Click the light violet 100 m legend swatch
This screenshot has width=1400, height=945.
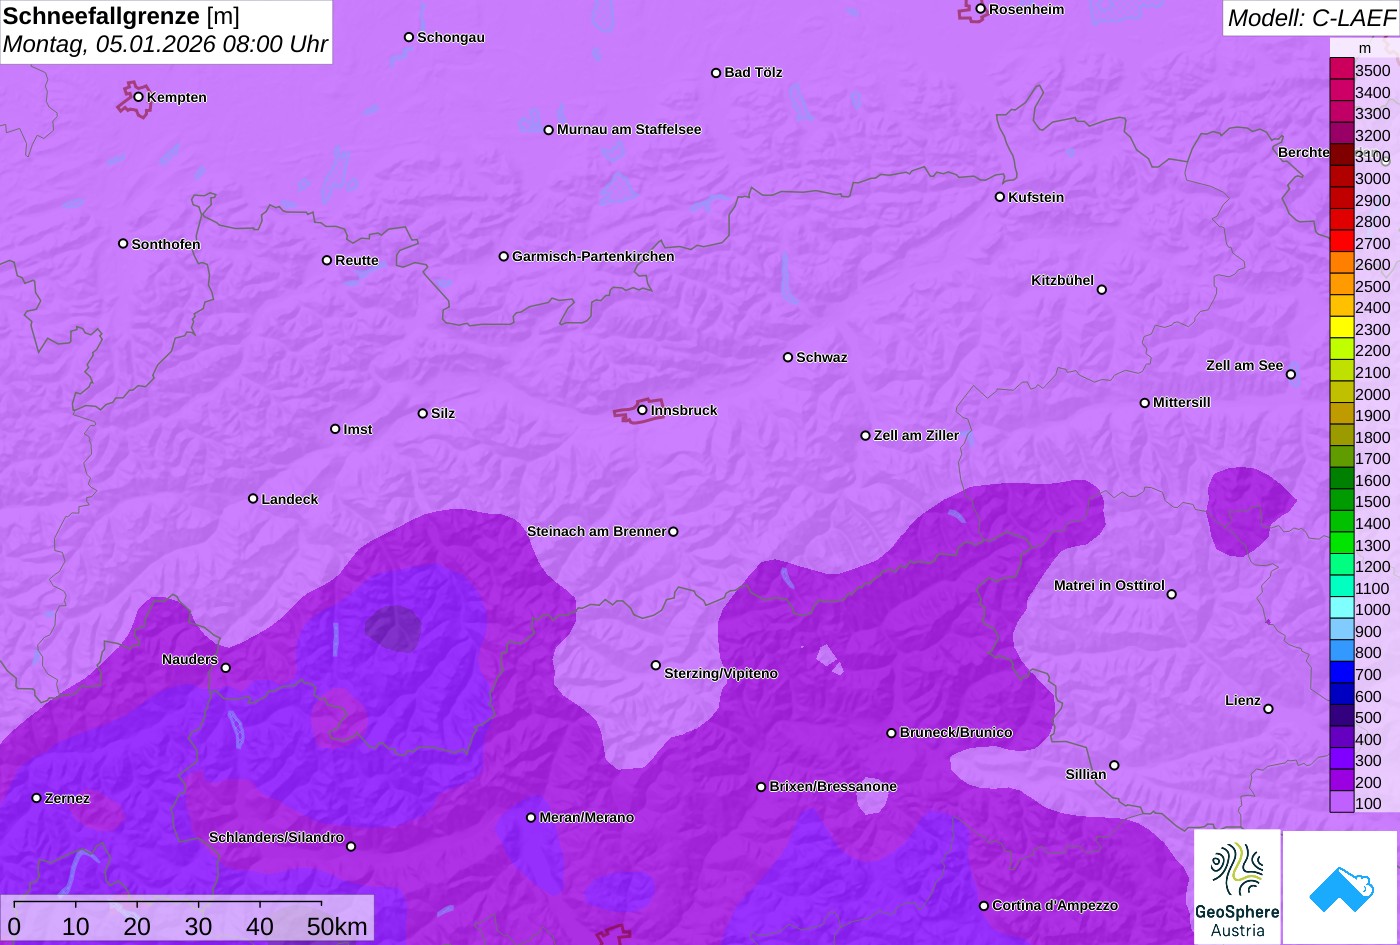(1341, 803)
